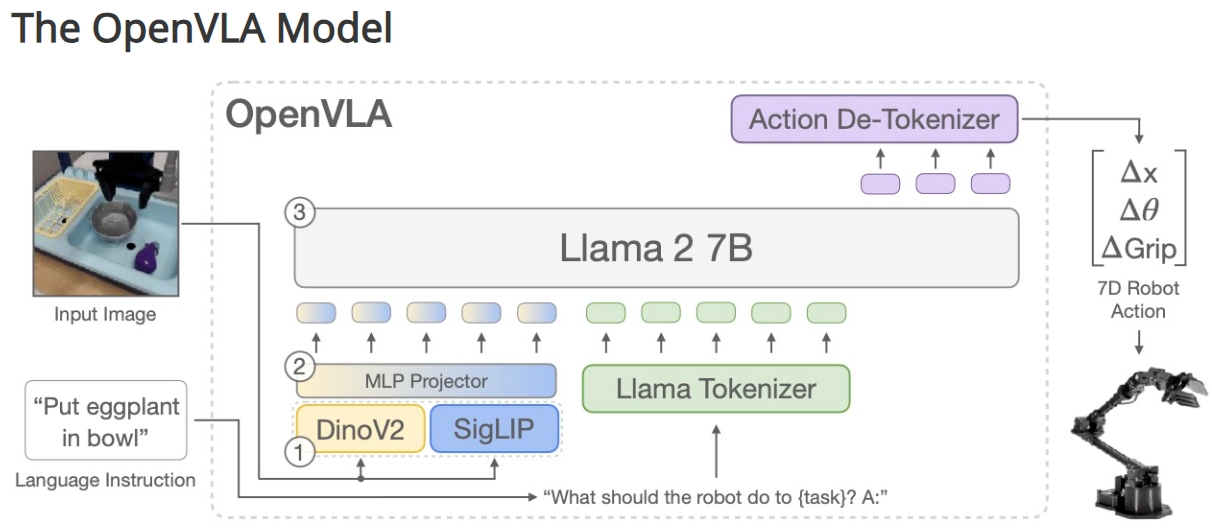Screen dimensions: 1212x529
Task: Click the rightmost green language token
Action: pos(826,312)
